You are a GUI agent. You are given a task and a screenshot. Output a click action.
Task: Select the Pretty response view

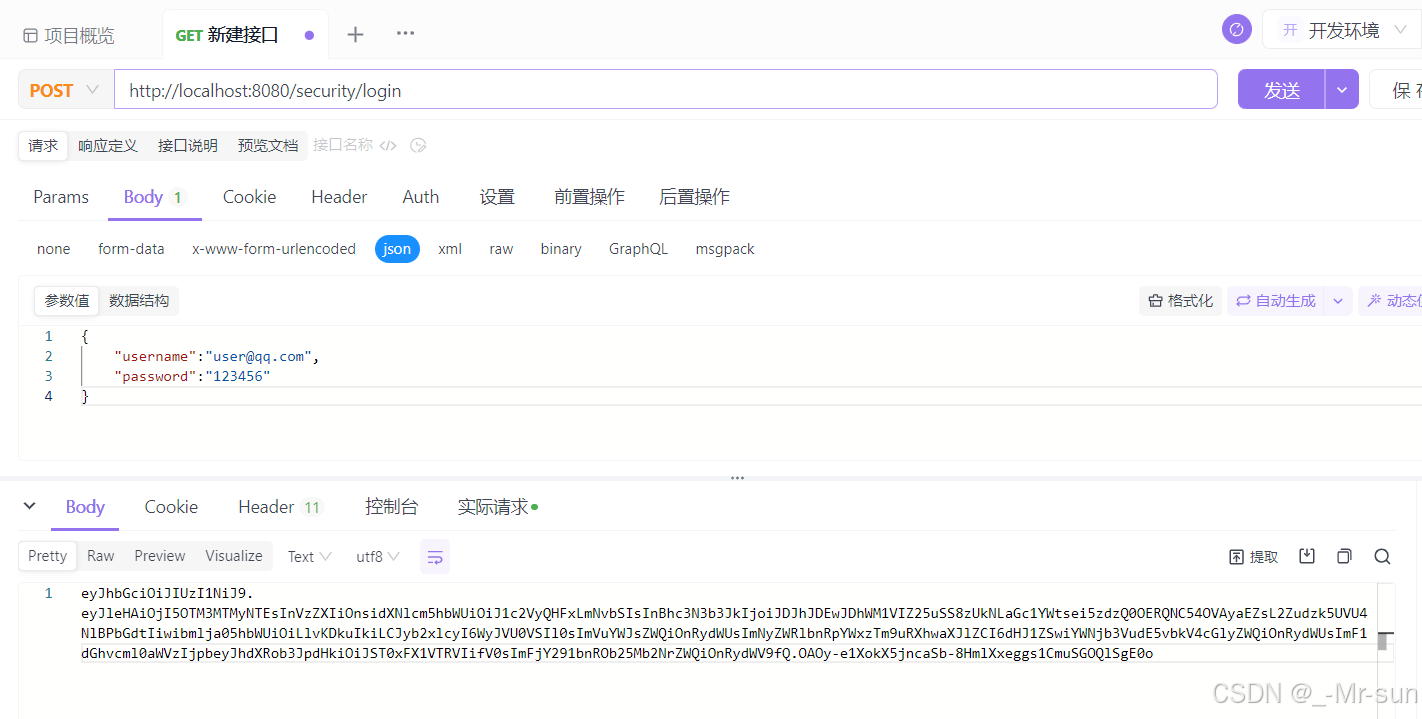tap(47, 556)
